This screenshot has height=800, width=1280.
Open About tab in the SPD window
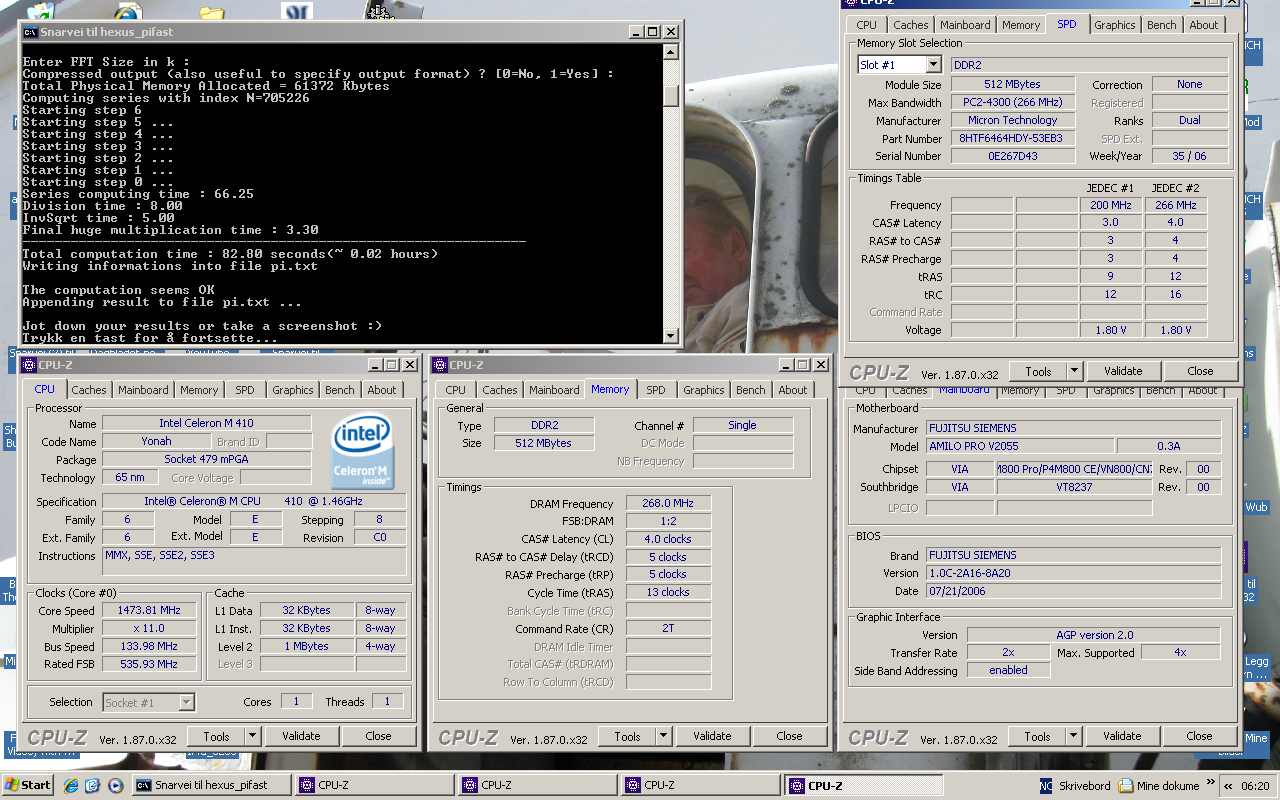pos(1203,25)
